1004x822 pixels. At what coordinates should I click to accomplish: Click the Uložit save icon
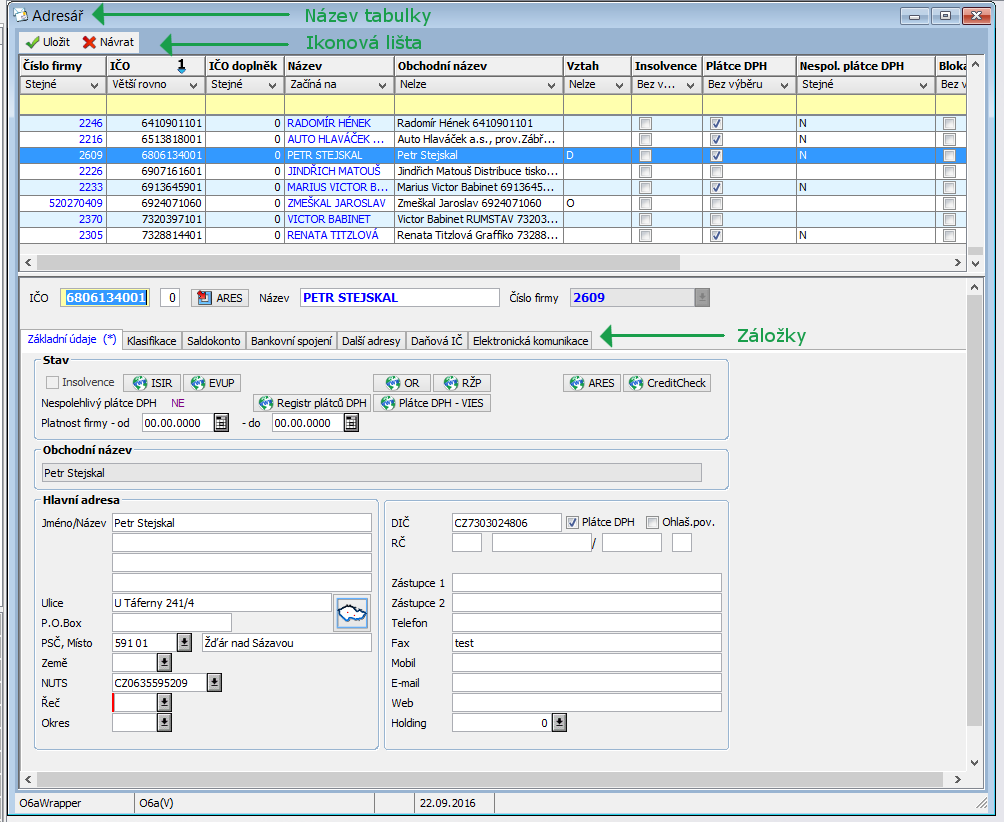32,43
